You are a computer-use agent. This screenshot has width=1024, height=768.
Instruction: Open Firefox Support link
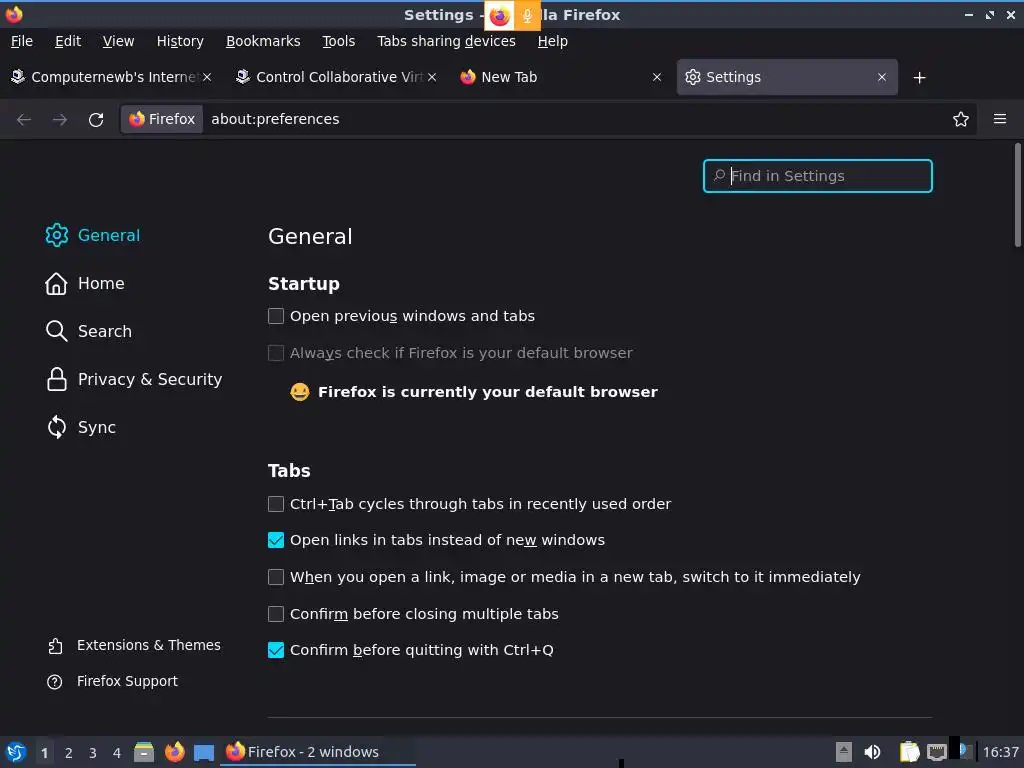[x=112, y=681]
